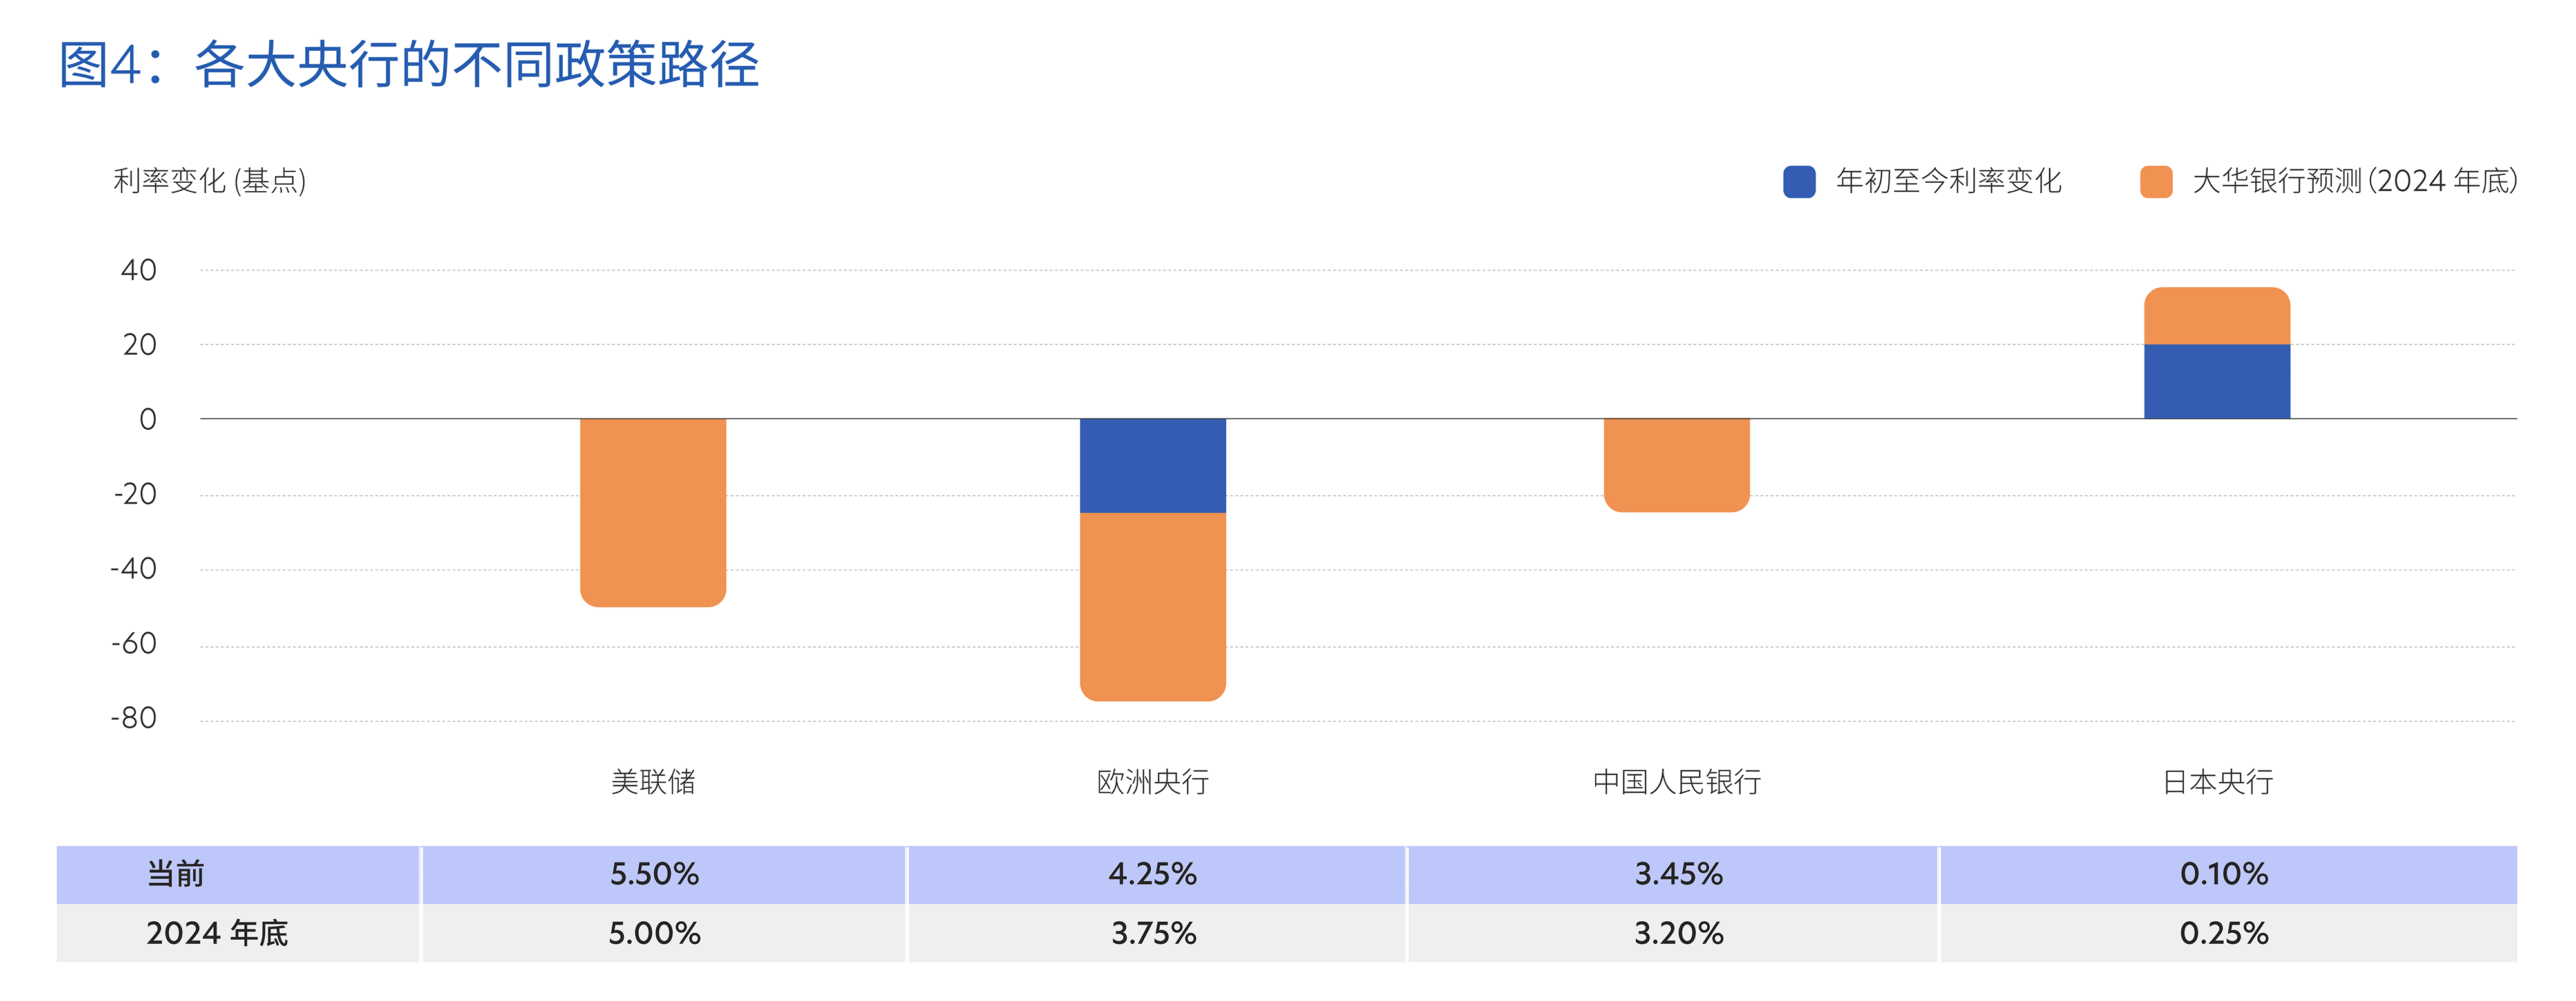The width and height of the screenshot is (2576, 1001).
Task: Click the 0.25% table cell
Action: [2223, 933]
